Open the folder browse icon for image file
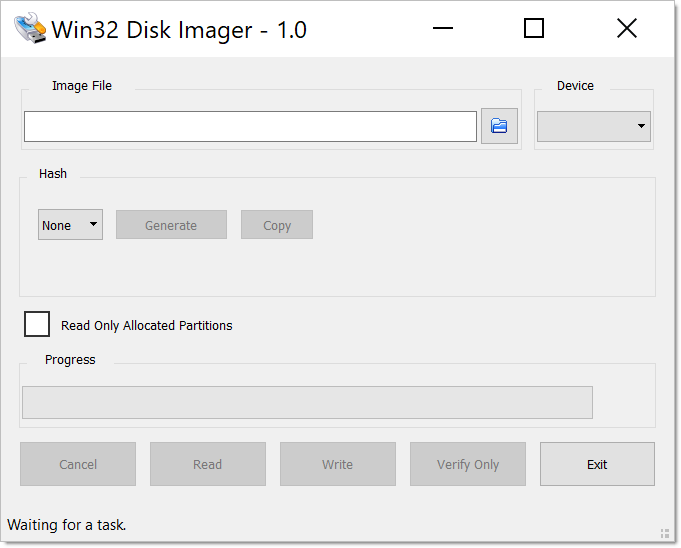The width and height of the screenshot is (681, 548). (x=499, y=126)
